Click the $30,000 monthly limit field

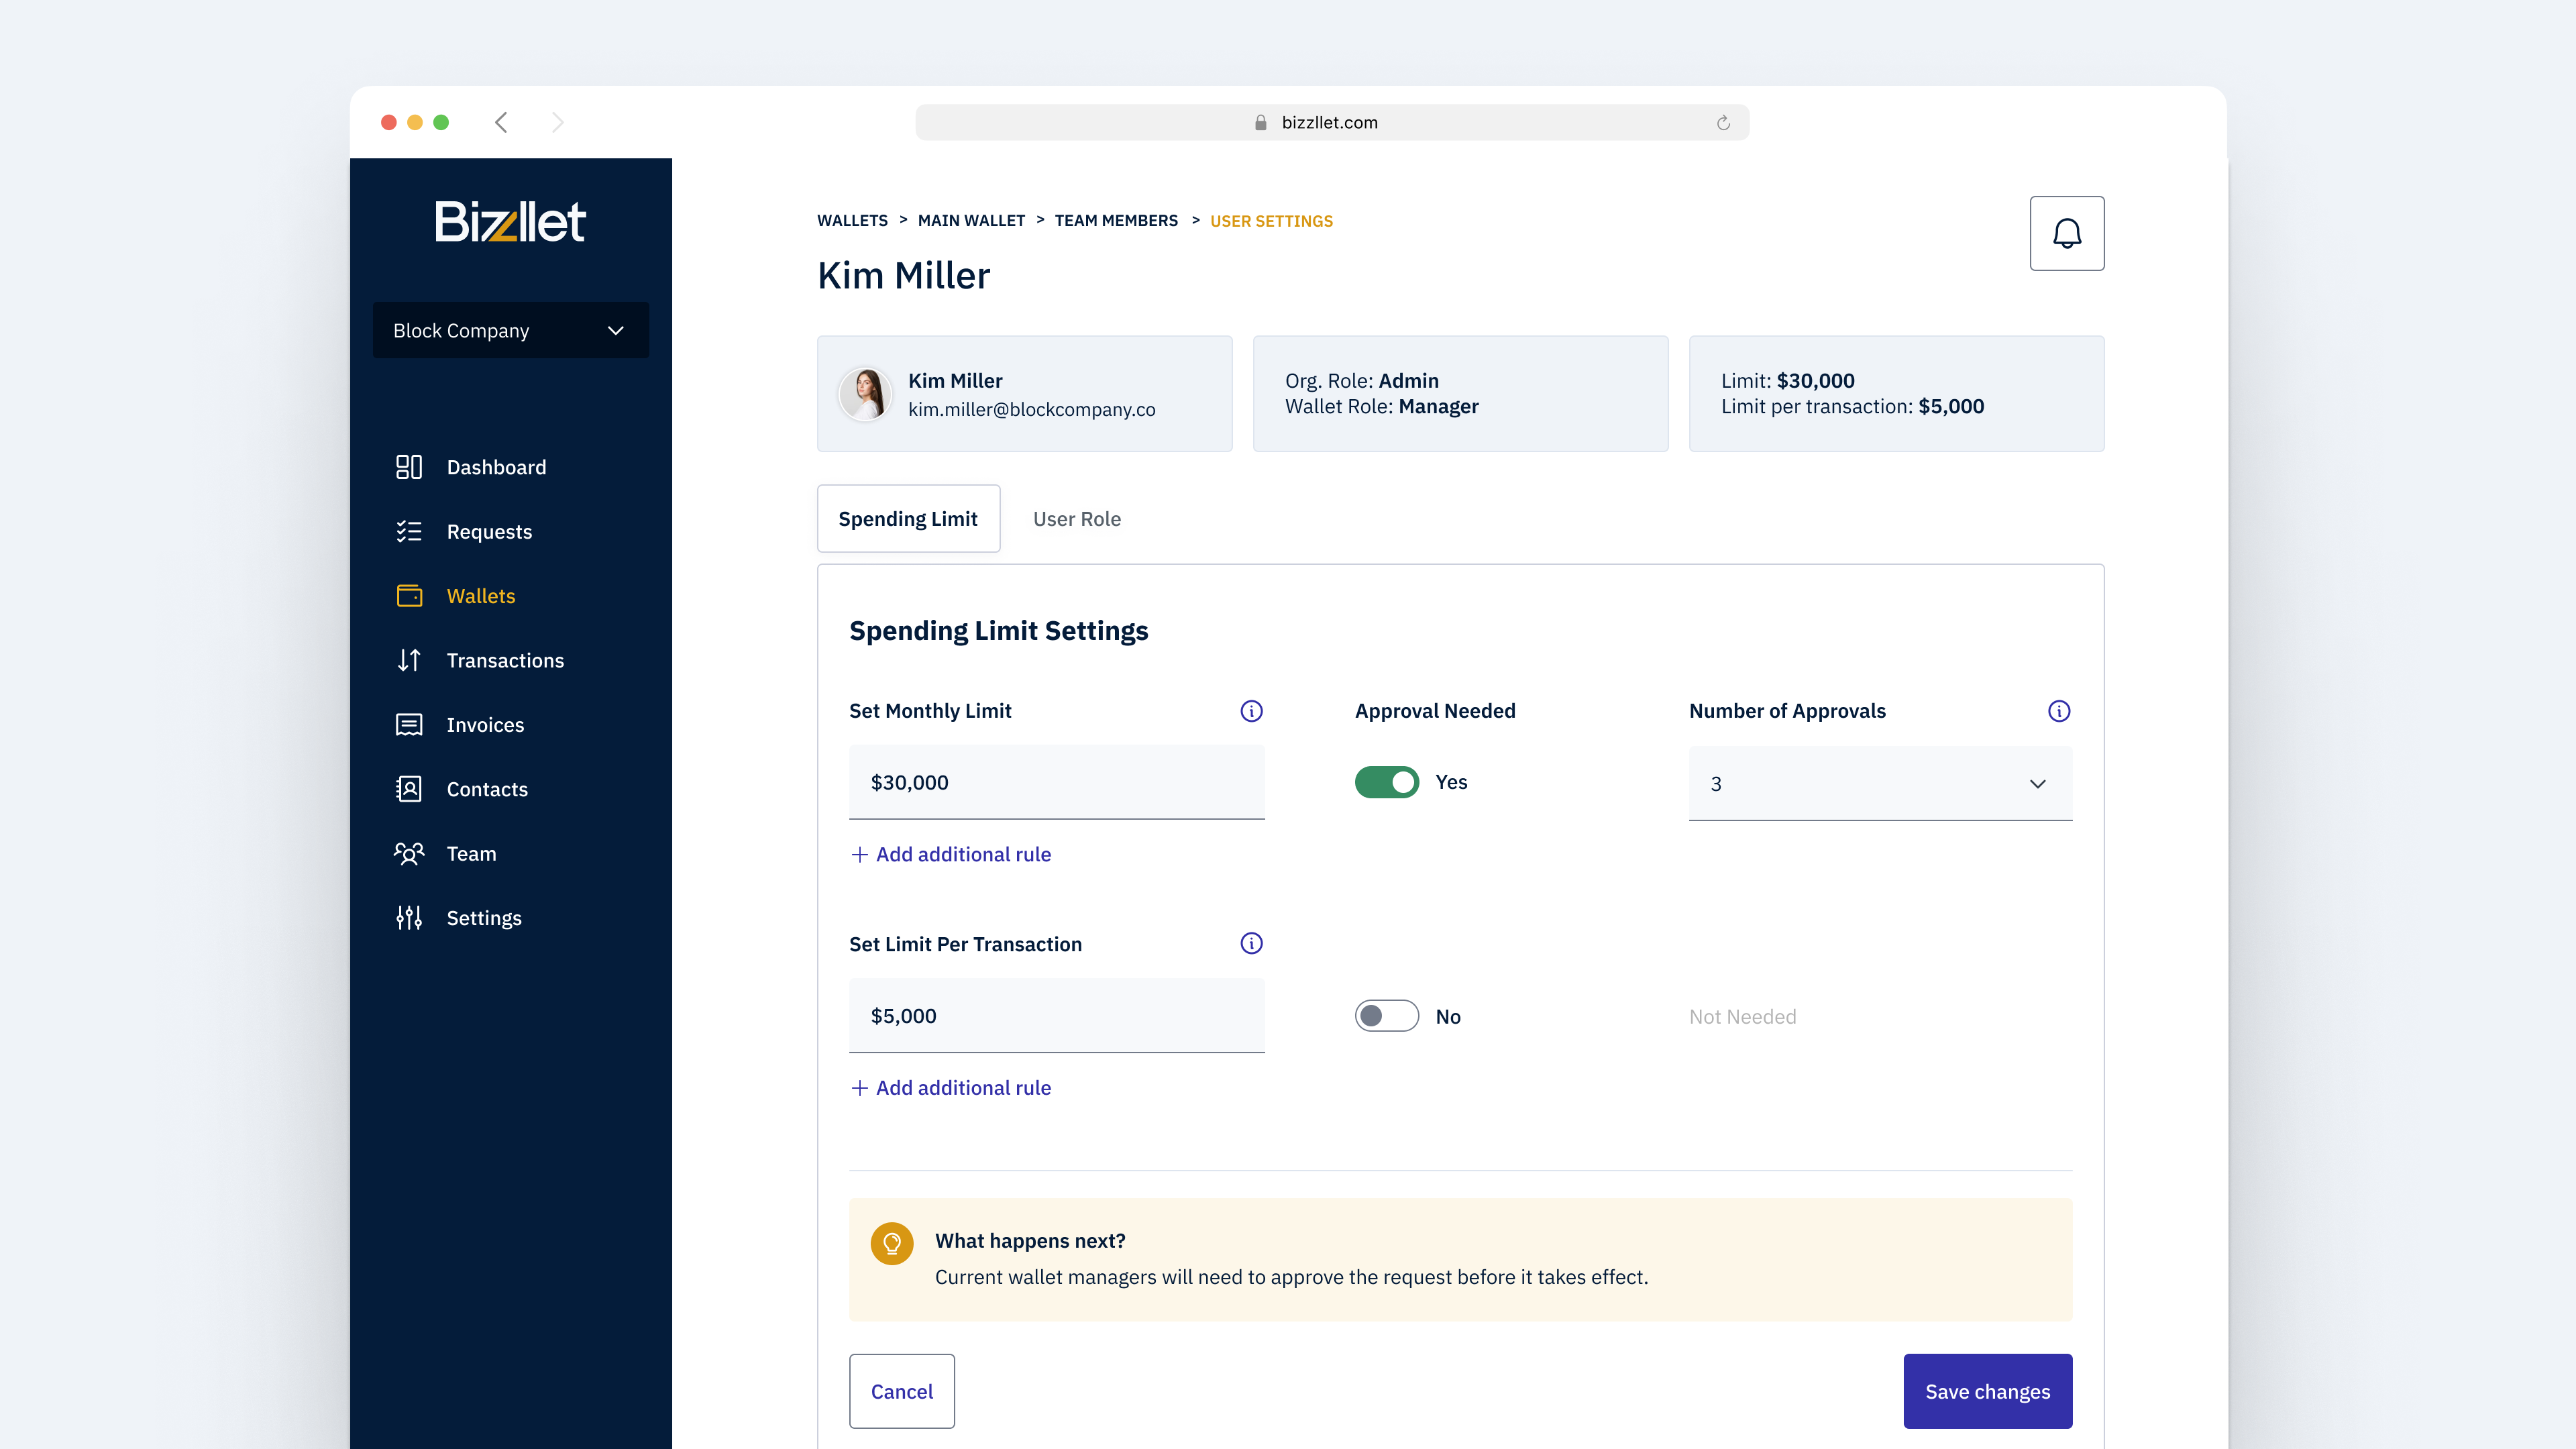1056,782
